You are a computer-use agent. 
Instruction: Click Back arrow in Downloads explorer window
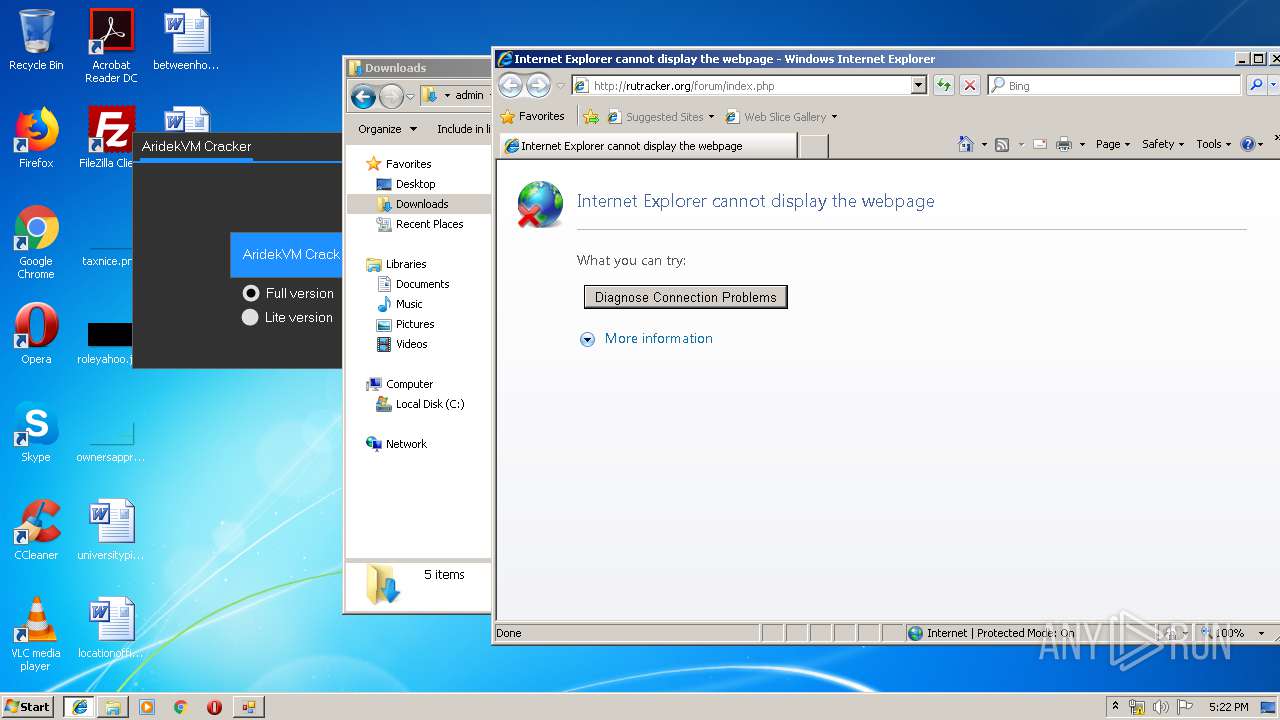(x=363, y=96)
